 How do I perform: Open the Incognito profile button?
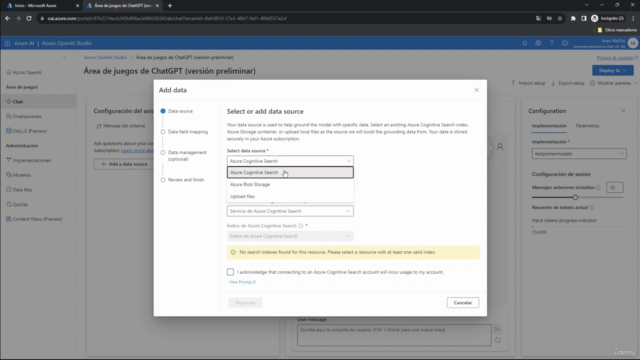click(x=607, y=18)
